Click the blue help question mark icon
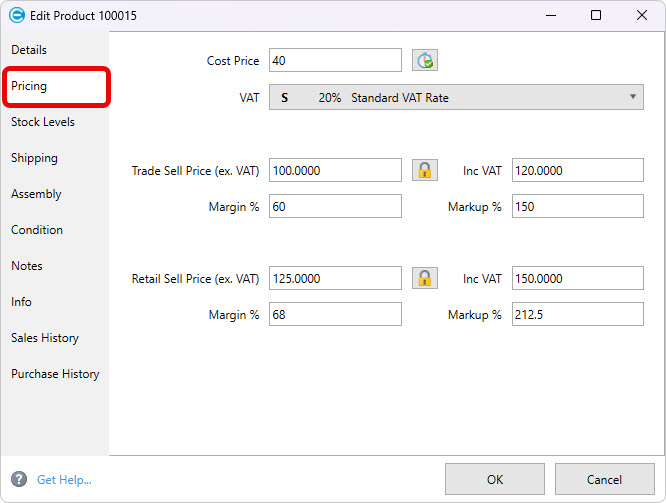This screenshot has width=666, height=503. [x=18, y=479]
